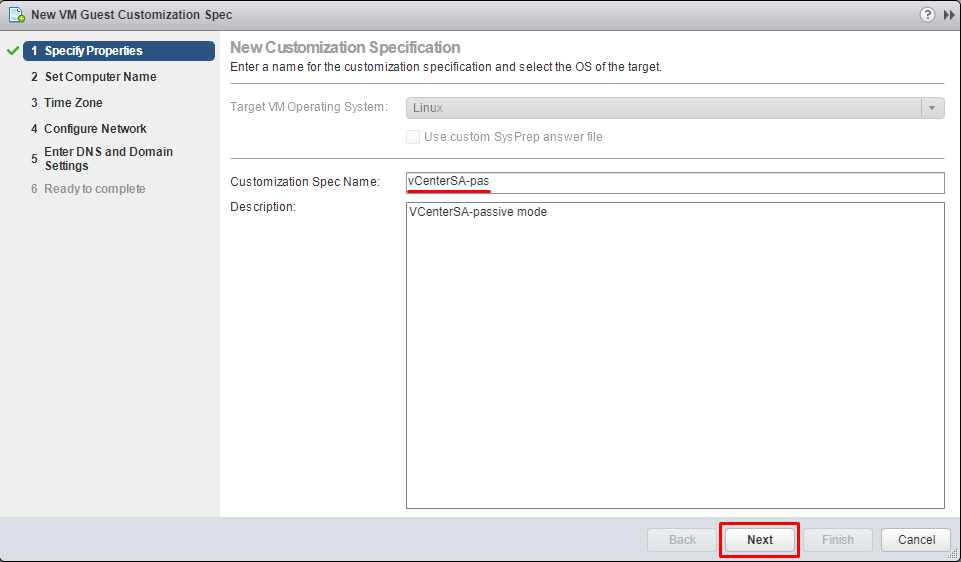Click the Back button
The image size is (961, 562).
(682, 540)
